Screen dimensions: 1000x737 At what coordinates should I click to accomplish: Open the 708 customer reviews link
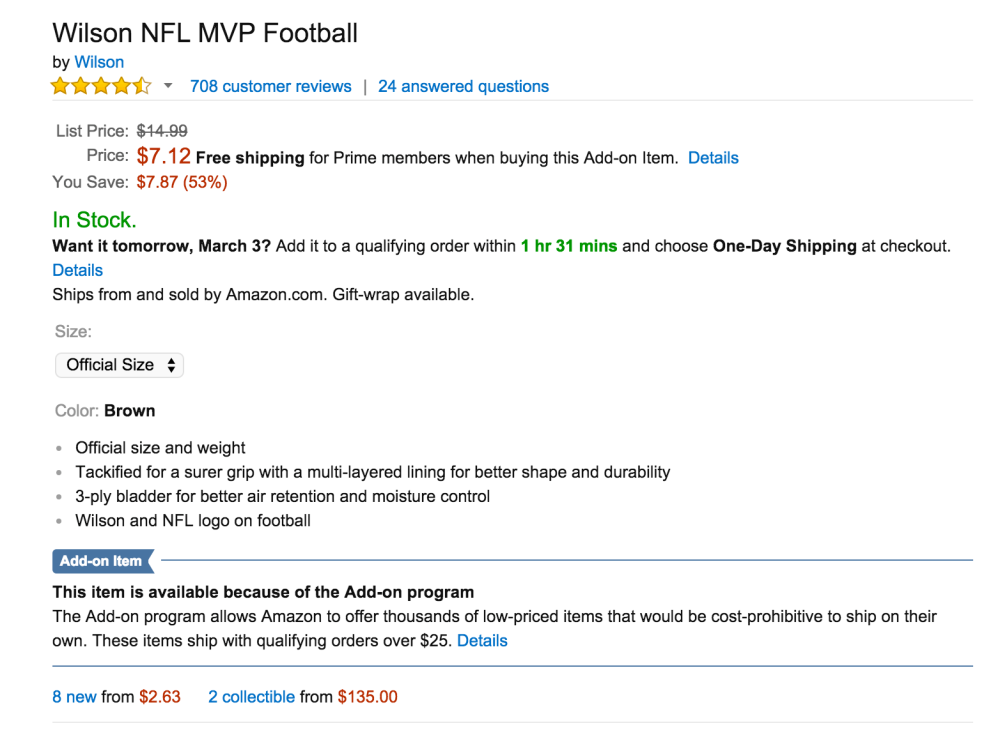[x=271, y=86]
